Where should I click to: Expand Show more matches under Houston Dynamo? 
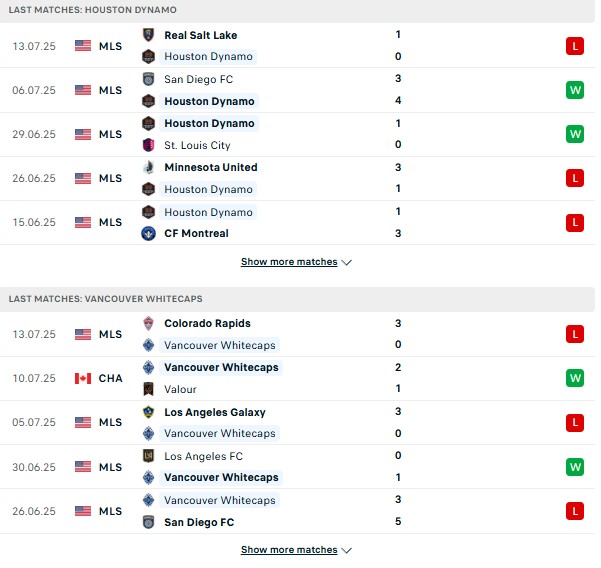click(x=296, y=262)
